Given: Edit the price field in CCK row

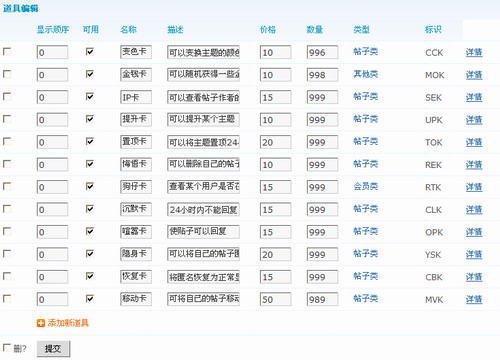Looking at the screenshot, I should coord(275,52).
